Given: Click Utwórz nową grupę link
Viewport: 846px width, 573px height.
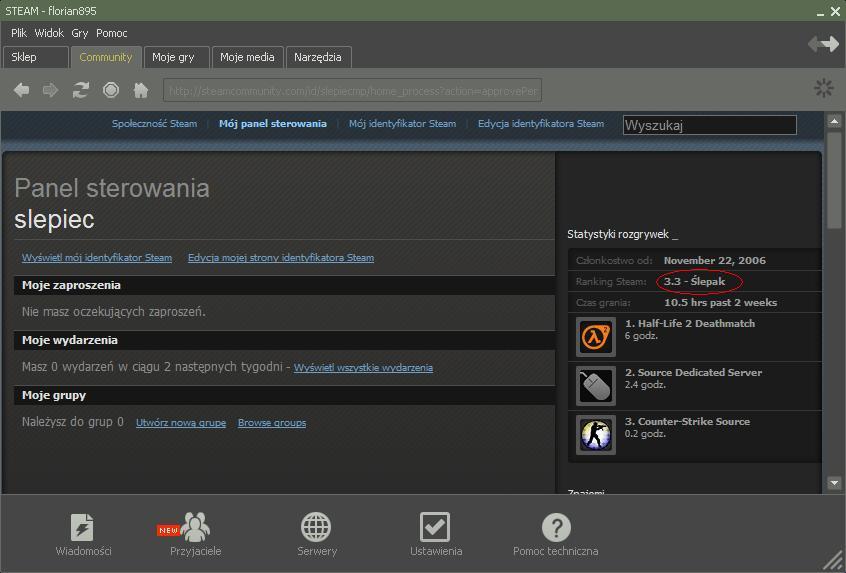Looking at the screenshot, I should click(181, 423).
